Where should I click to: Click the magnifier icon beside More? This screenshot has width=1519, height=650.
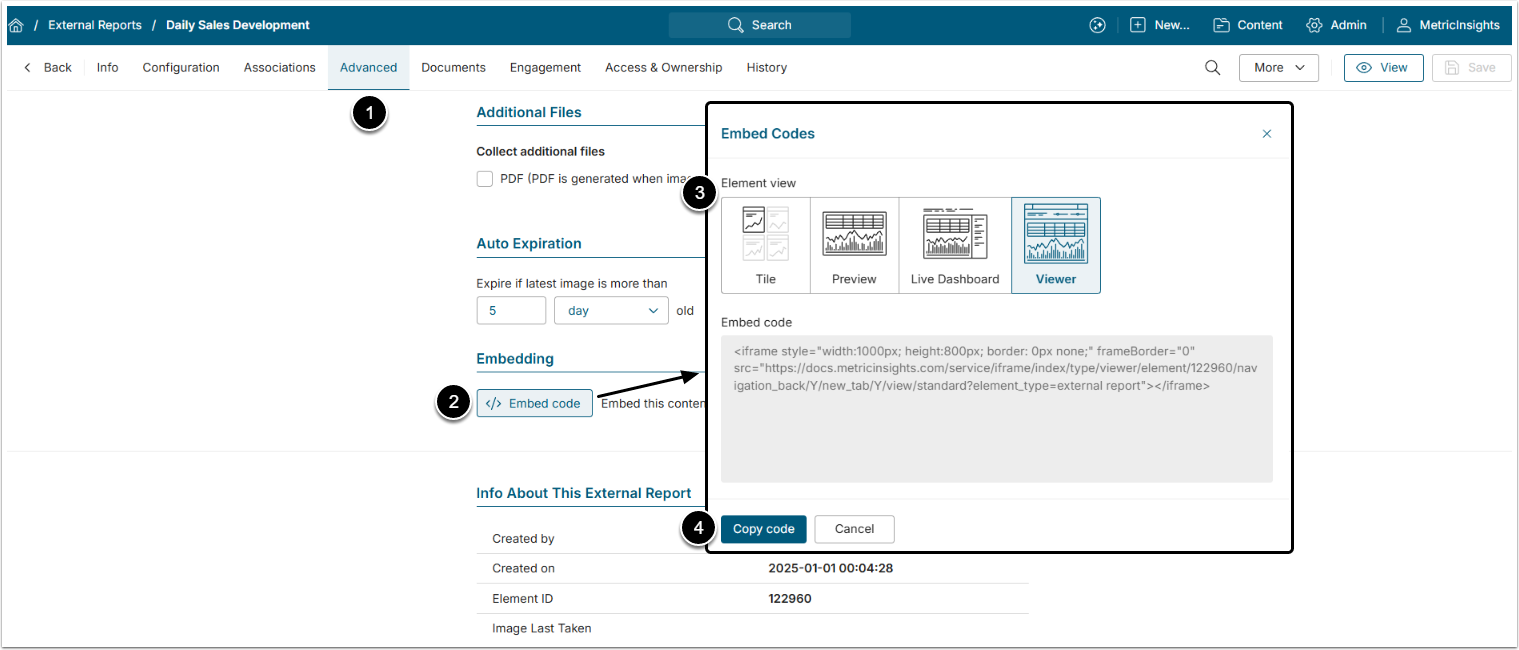(1212, 68)
